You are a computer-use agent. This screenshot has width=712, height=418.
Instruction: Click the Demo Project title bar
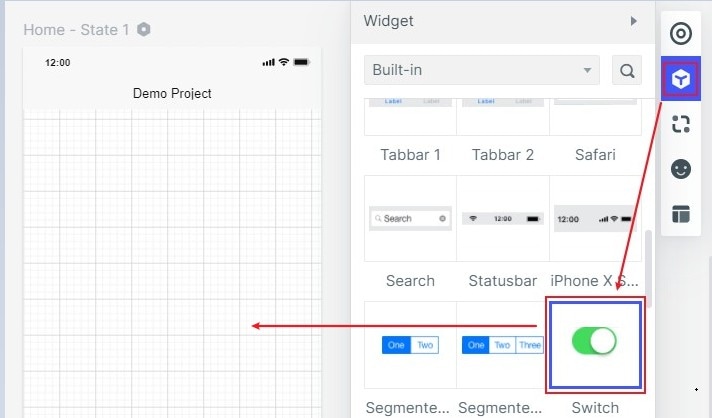(172, 93)
